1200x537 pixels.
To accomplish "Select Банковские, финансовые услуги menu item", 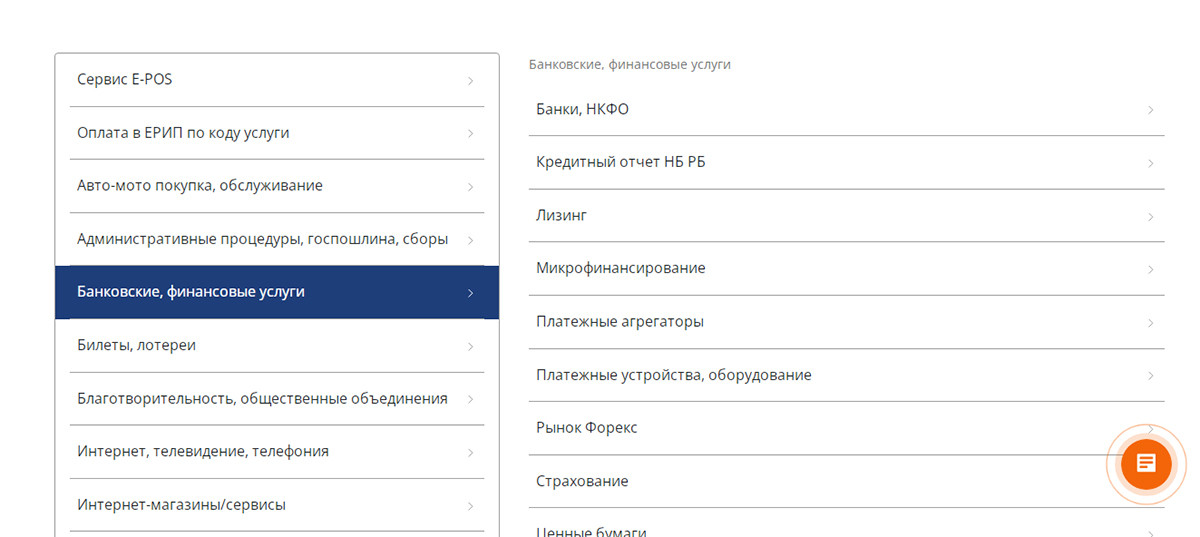I will [191, 292].
